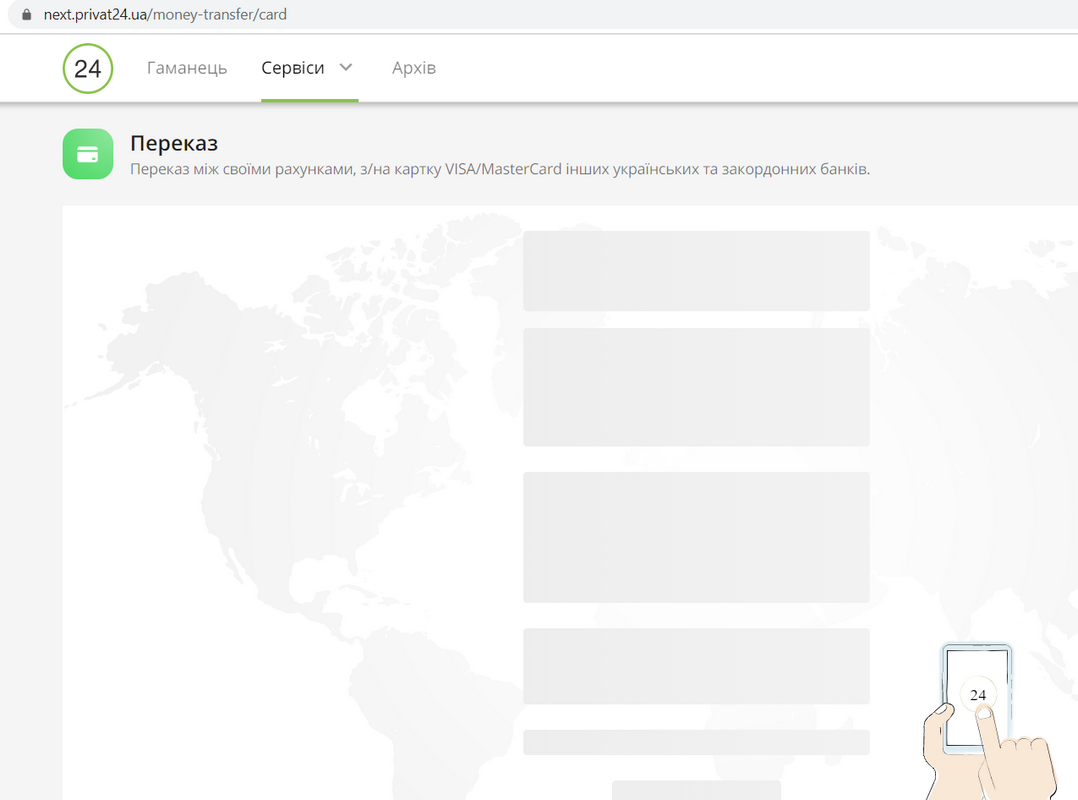This screenshot has width=1078, height=800.
Task: Select the next.privat24.ua URL in address bar
Action: point(165,14)
